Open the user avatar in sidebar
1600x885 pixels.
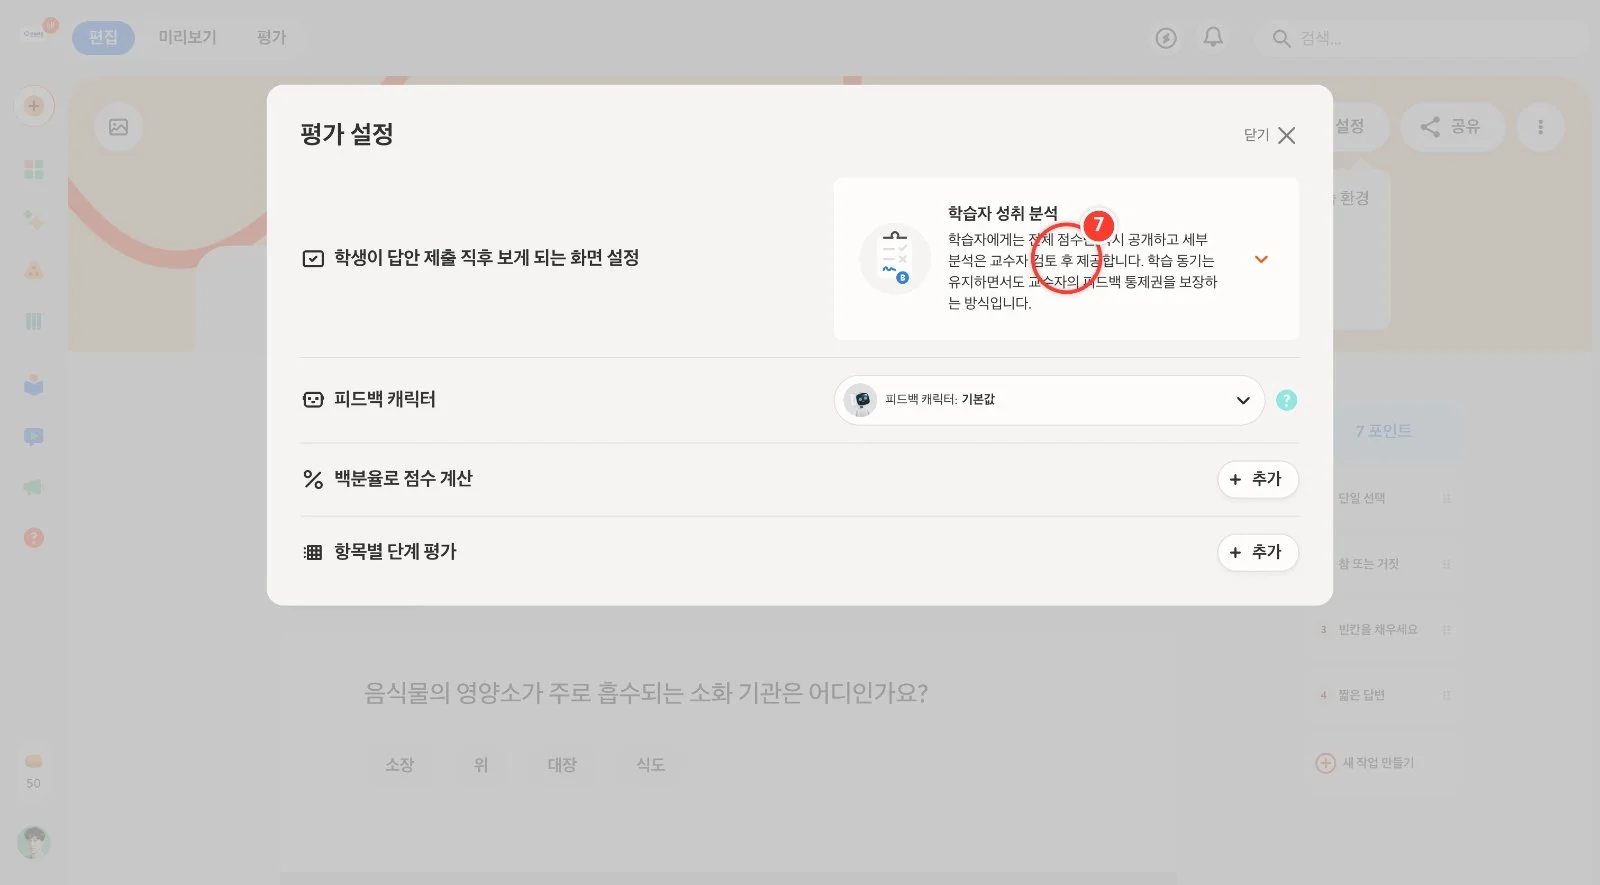[34, 842]
